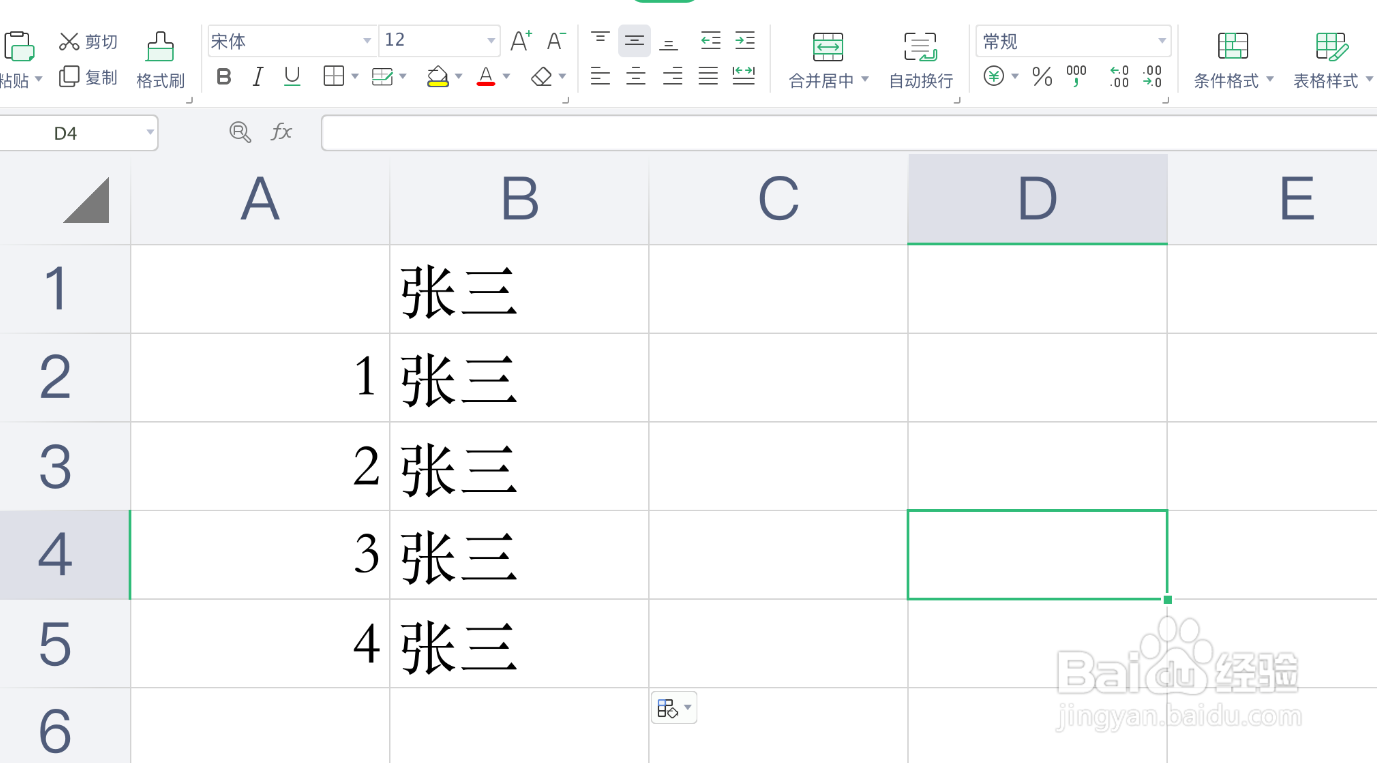Apply the yellow fill color swatch
Viewport: 1377px width, 763px height.
(x=437, y=77)
